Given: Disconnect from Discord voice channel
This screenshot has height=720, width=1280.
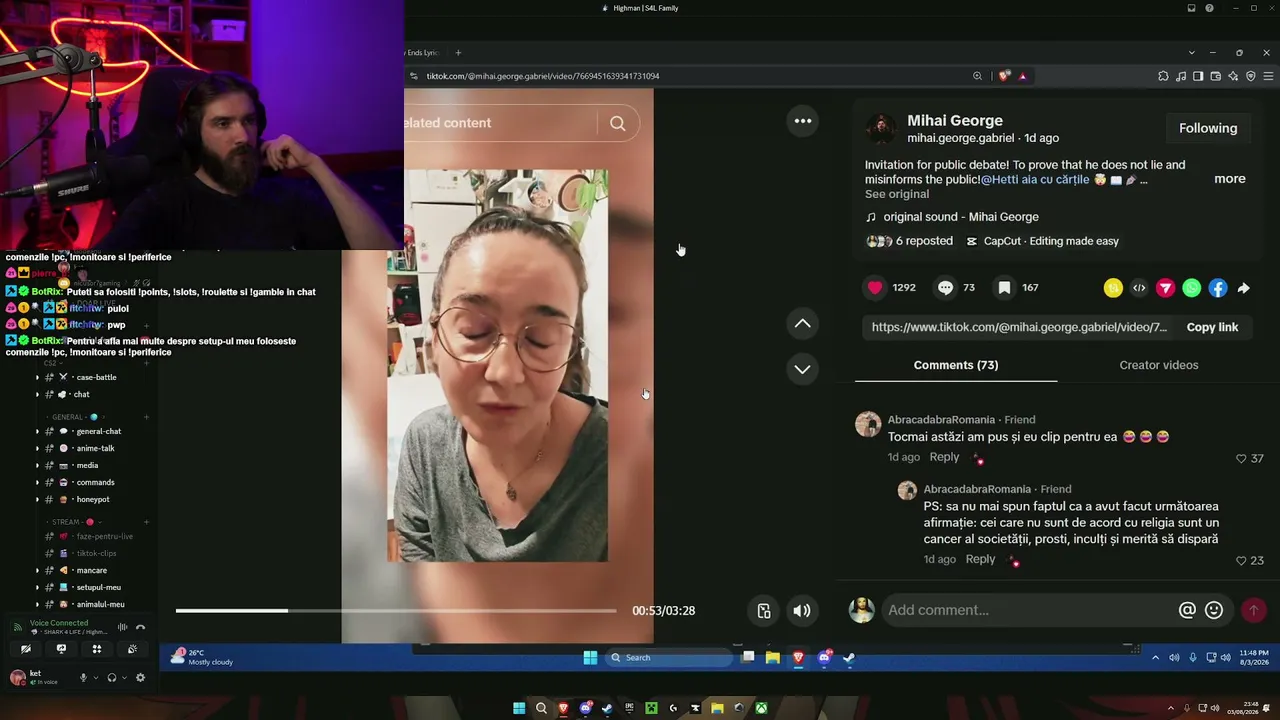Looking at the screenshot, I should (x=140, y=627).
